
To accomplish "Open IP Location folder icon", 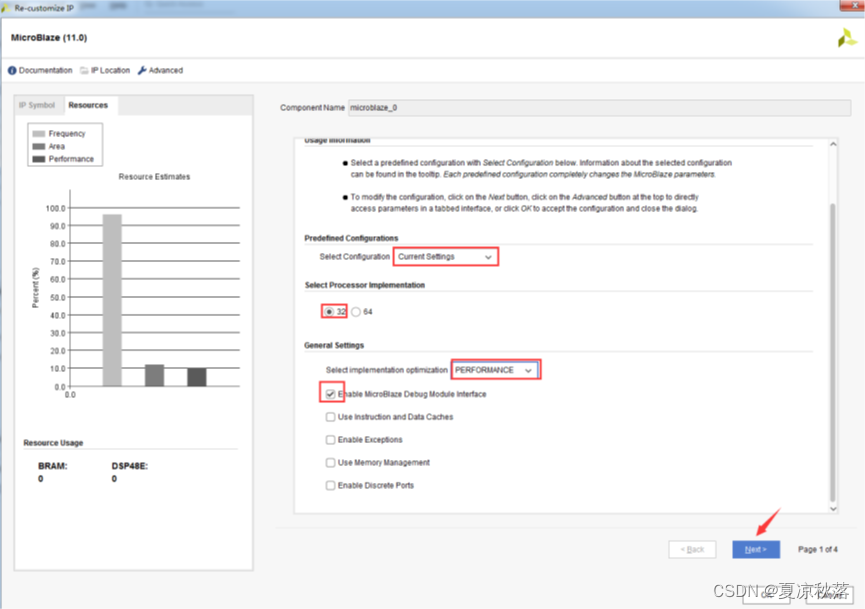I will [84, 71].
